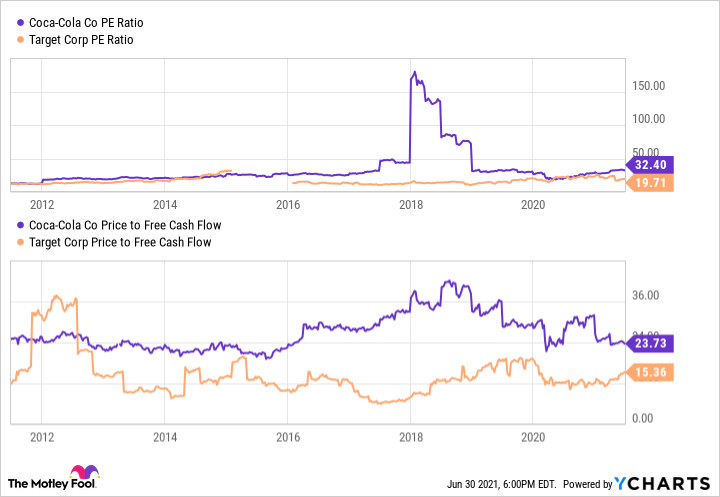Viewport: 720px width, 497px height.
Task: Click the Motley Fool jester hat icon
Action: [81, 475]
